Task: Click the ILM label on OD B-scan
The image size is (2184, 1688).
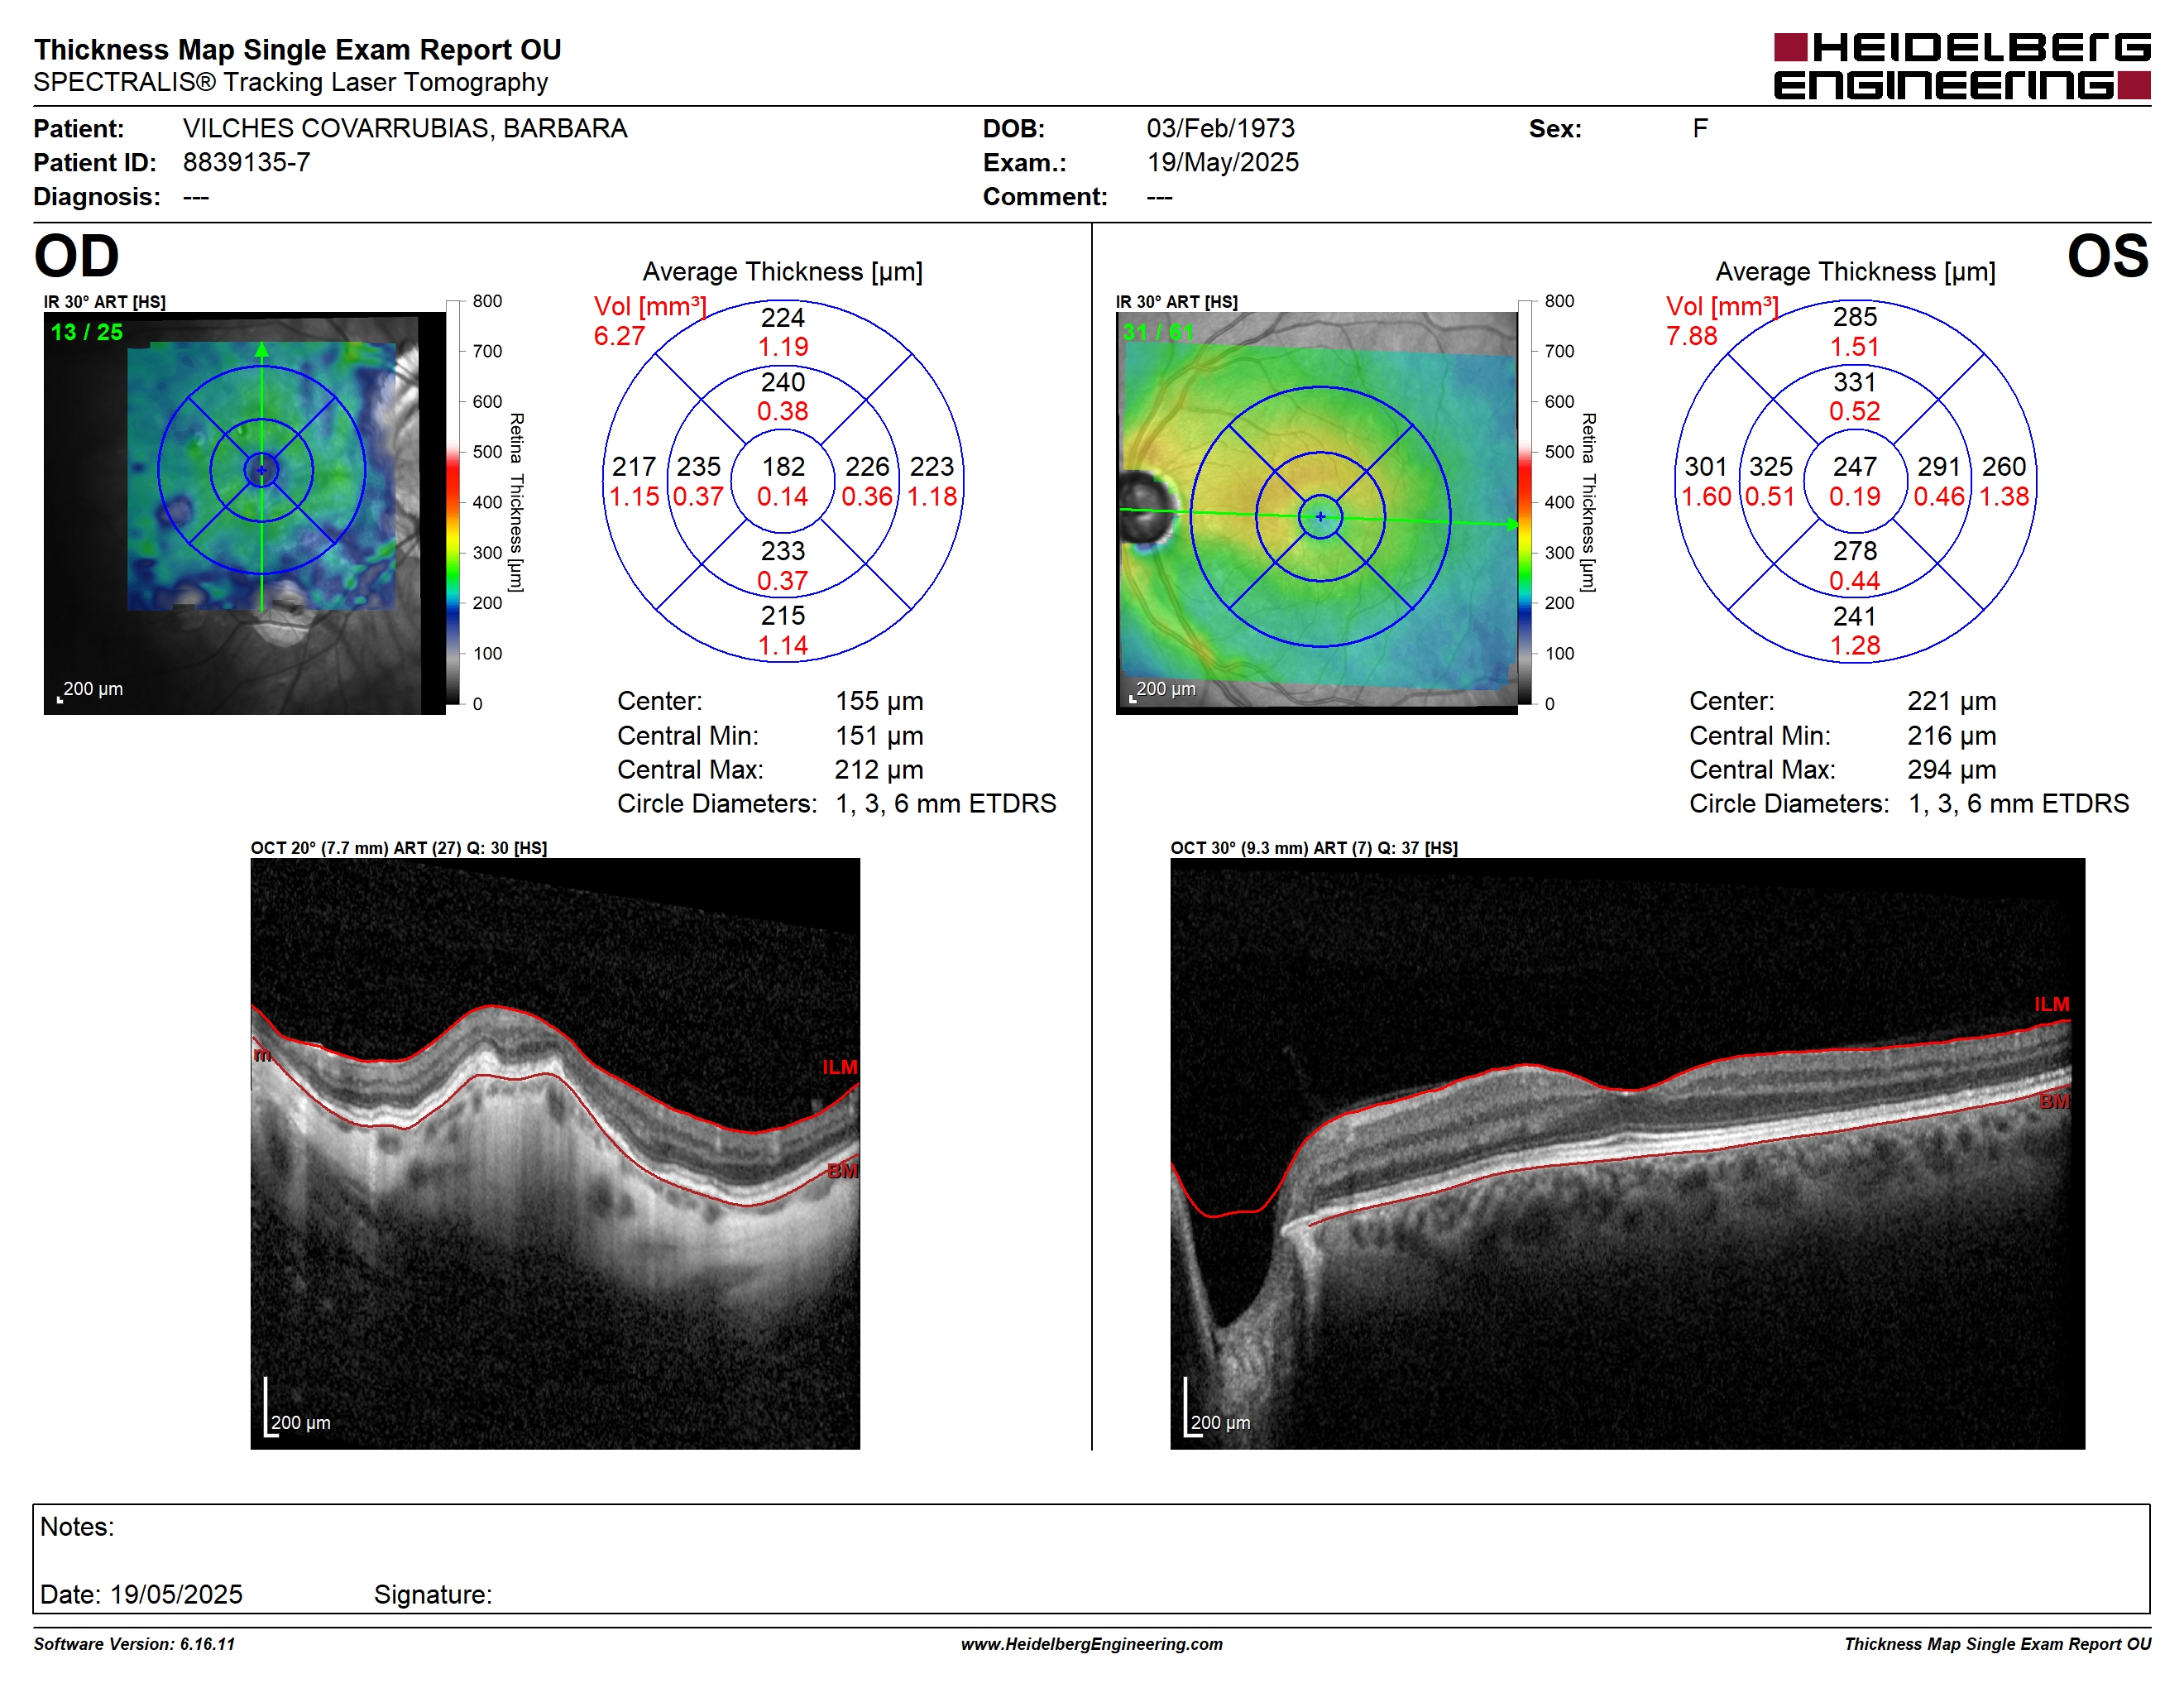Action: point(840,1068)
